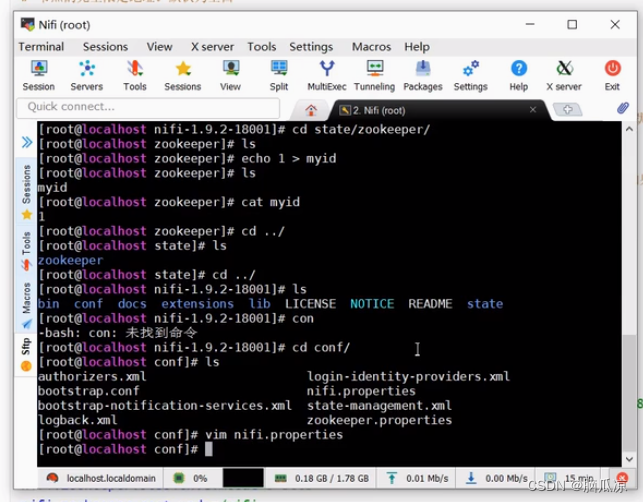Click the Quick connect input field
The width and height of the screenshot is (643, 502).
point(148,107)
